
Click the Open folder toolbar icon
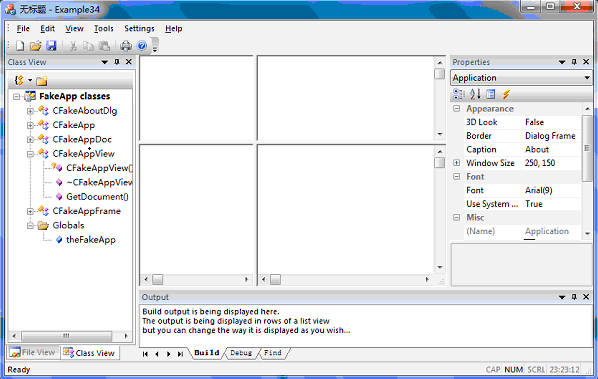(35, 46)
